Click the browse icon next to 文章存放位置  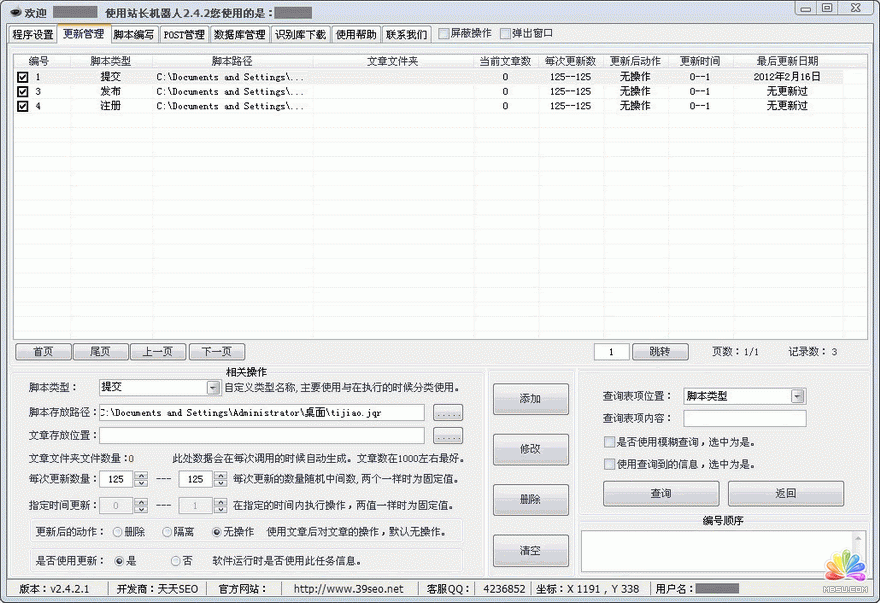[x=450, y=435]
